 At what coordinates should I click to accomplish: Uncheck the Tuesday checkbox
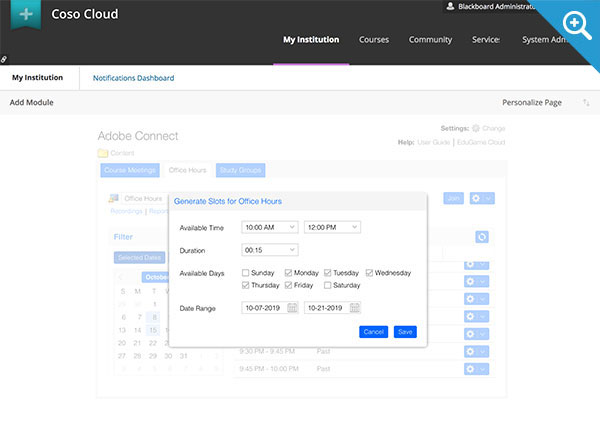pos(328,273)
